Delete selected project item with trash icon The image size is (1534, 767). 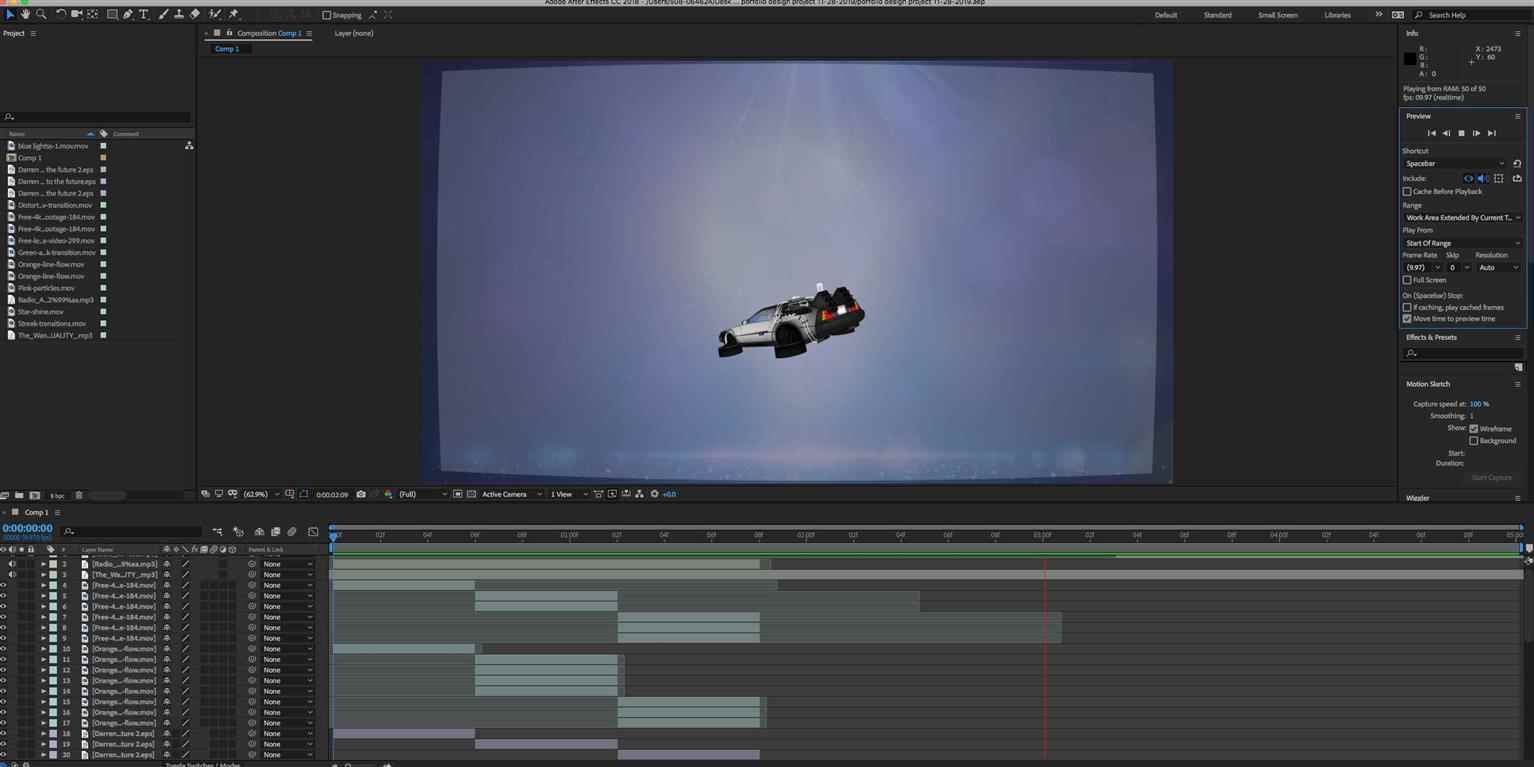coord(79,496)
